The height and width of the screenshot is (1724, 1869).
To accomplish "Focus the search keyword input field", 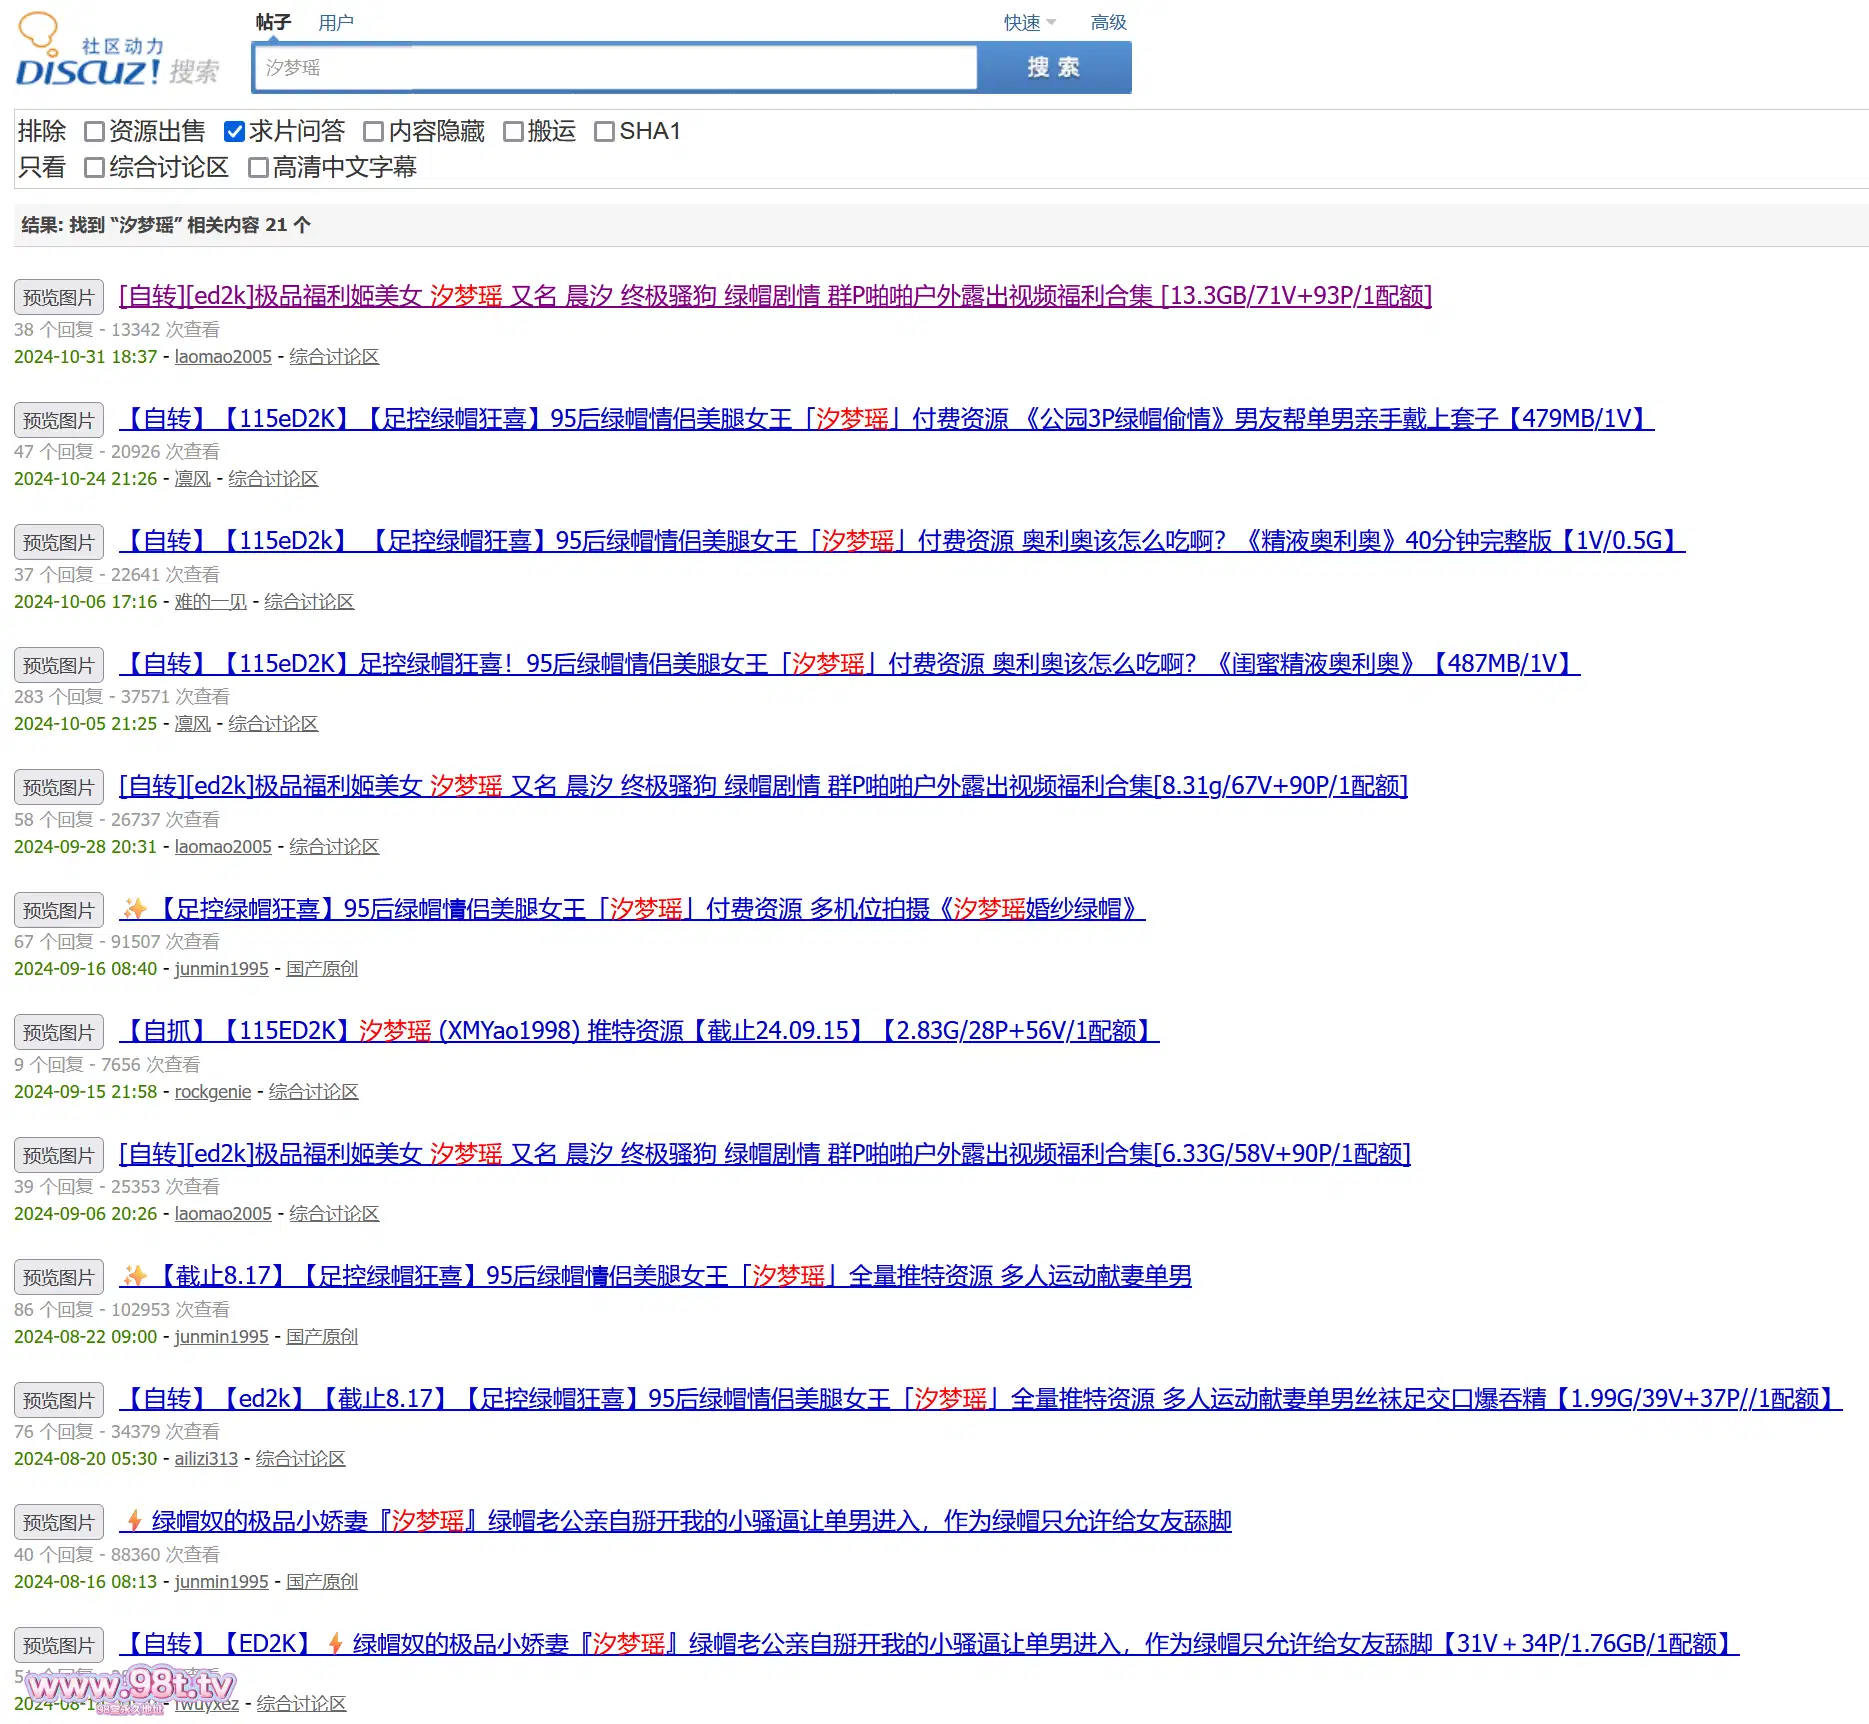I will [x=615, y=67].
